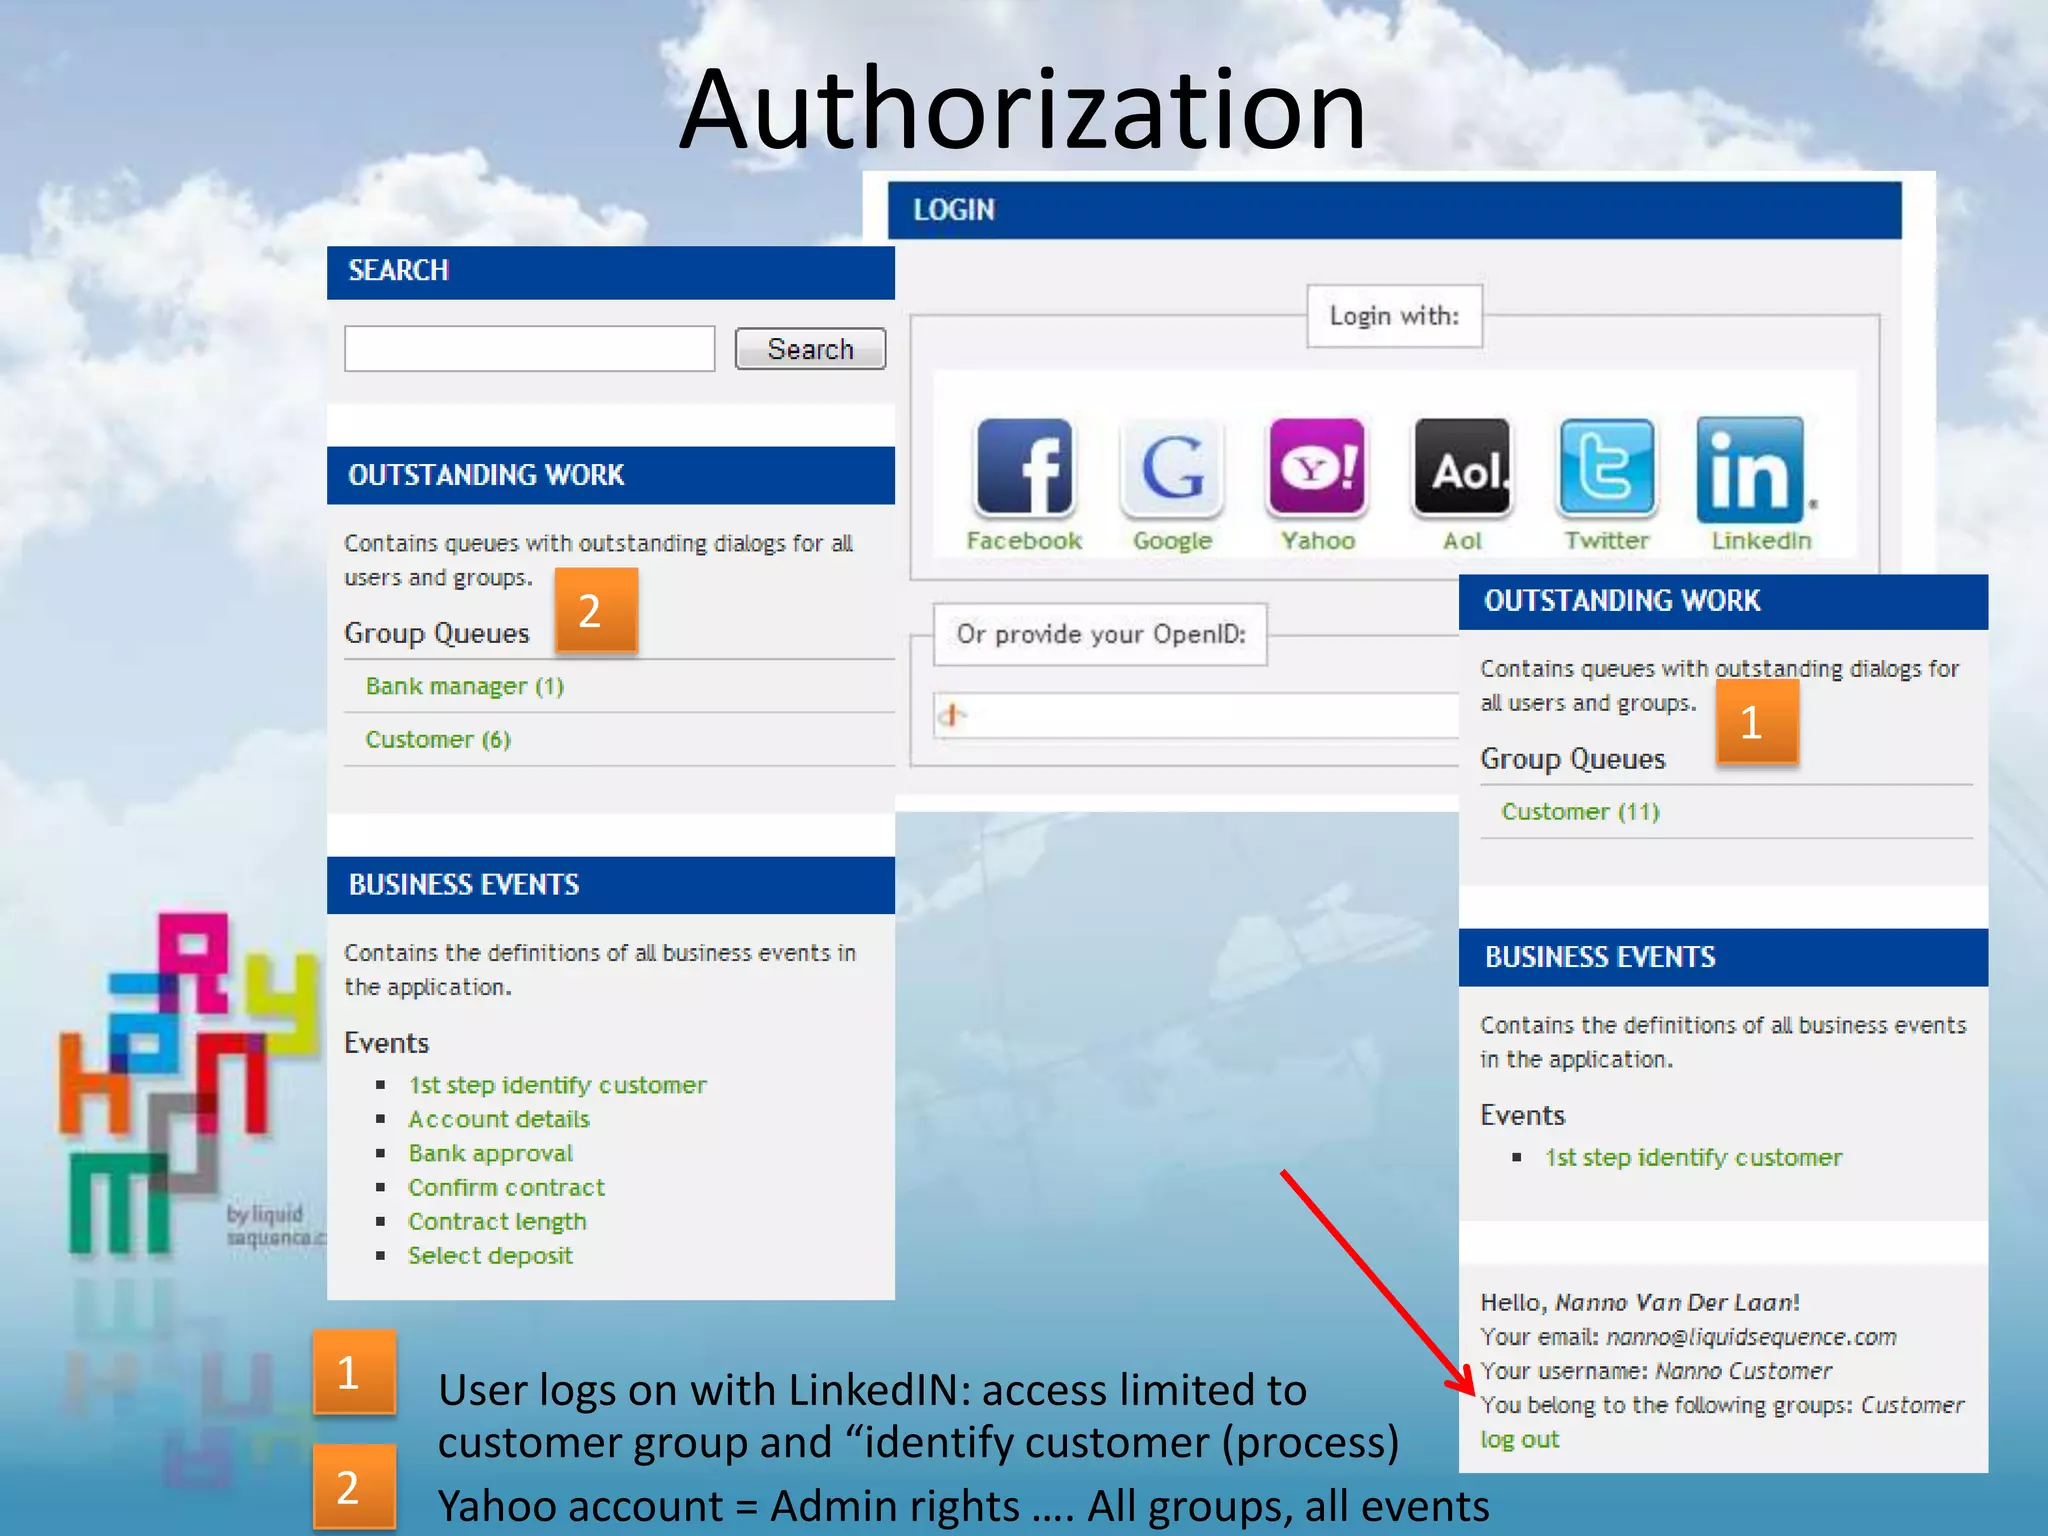Click the Facebook text label
This screenshot has width=2048, height=1536.
click(x=1024, y=540)
